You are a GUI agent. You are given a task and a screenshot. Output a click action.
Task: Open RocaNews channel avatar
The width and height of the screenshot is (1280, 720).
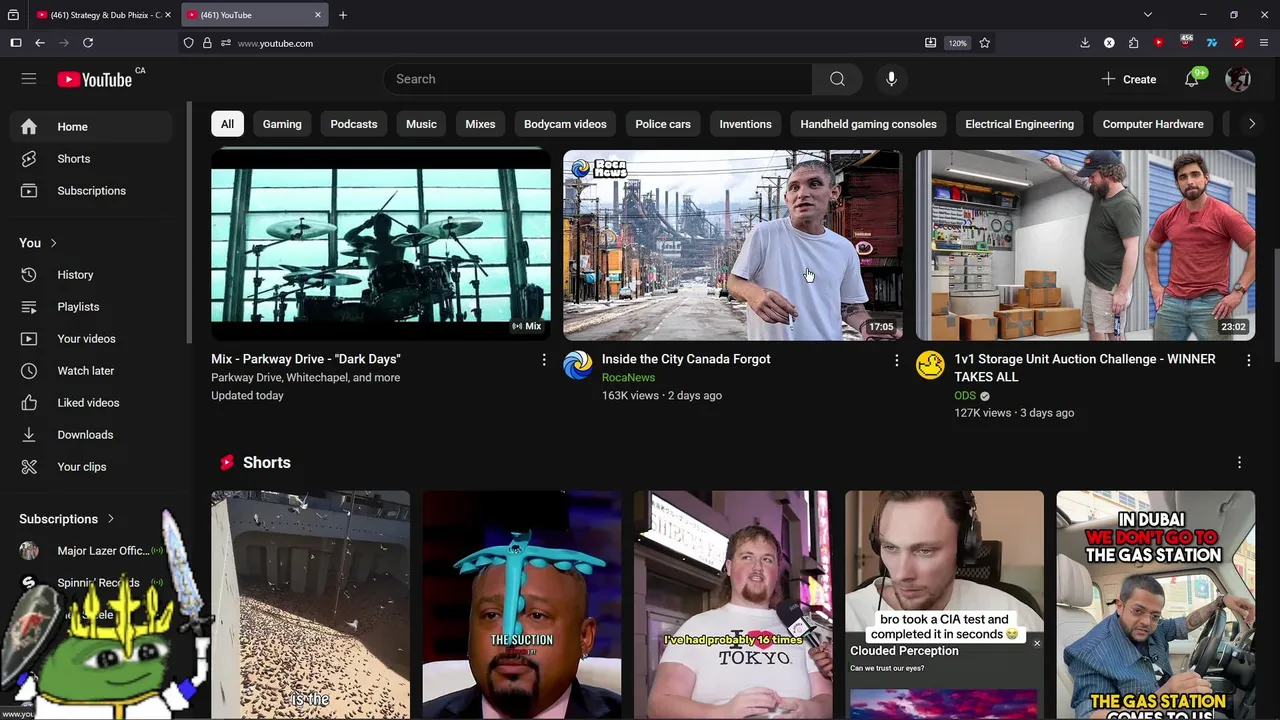(x=577, y=365)
